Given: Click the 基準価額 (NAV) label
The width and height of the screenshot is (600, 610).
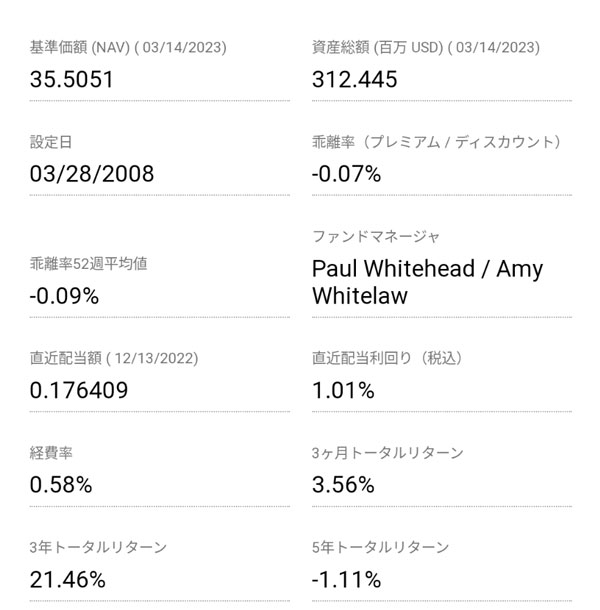Looking at the screenshot, I should 128,47.
